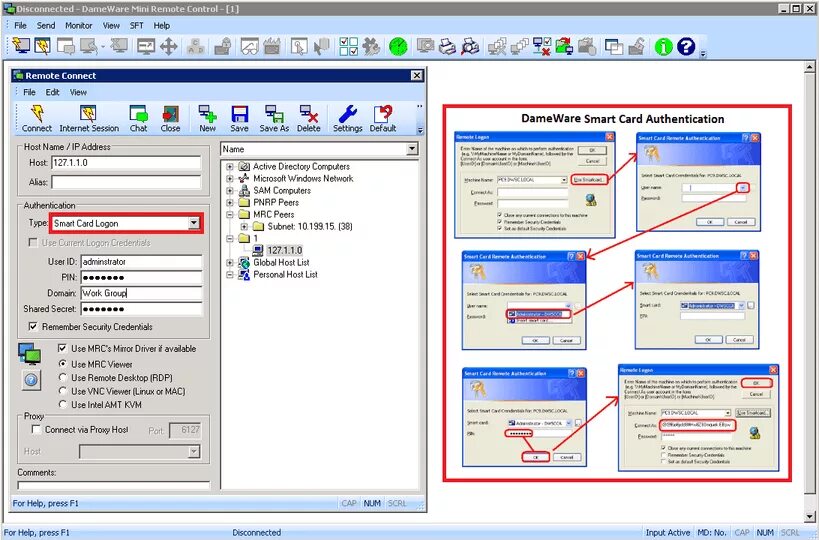Open the Name dropdown above host tree
Image resolution: width=819 pixels, height=540 pixels.
[412, 149]
